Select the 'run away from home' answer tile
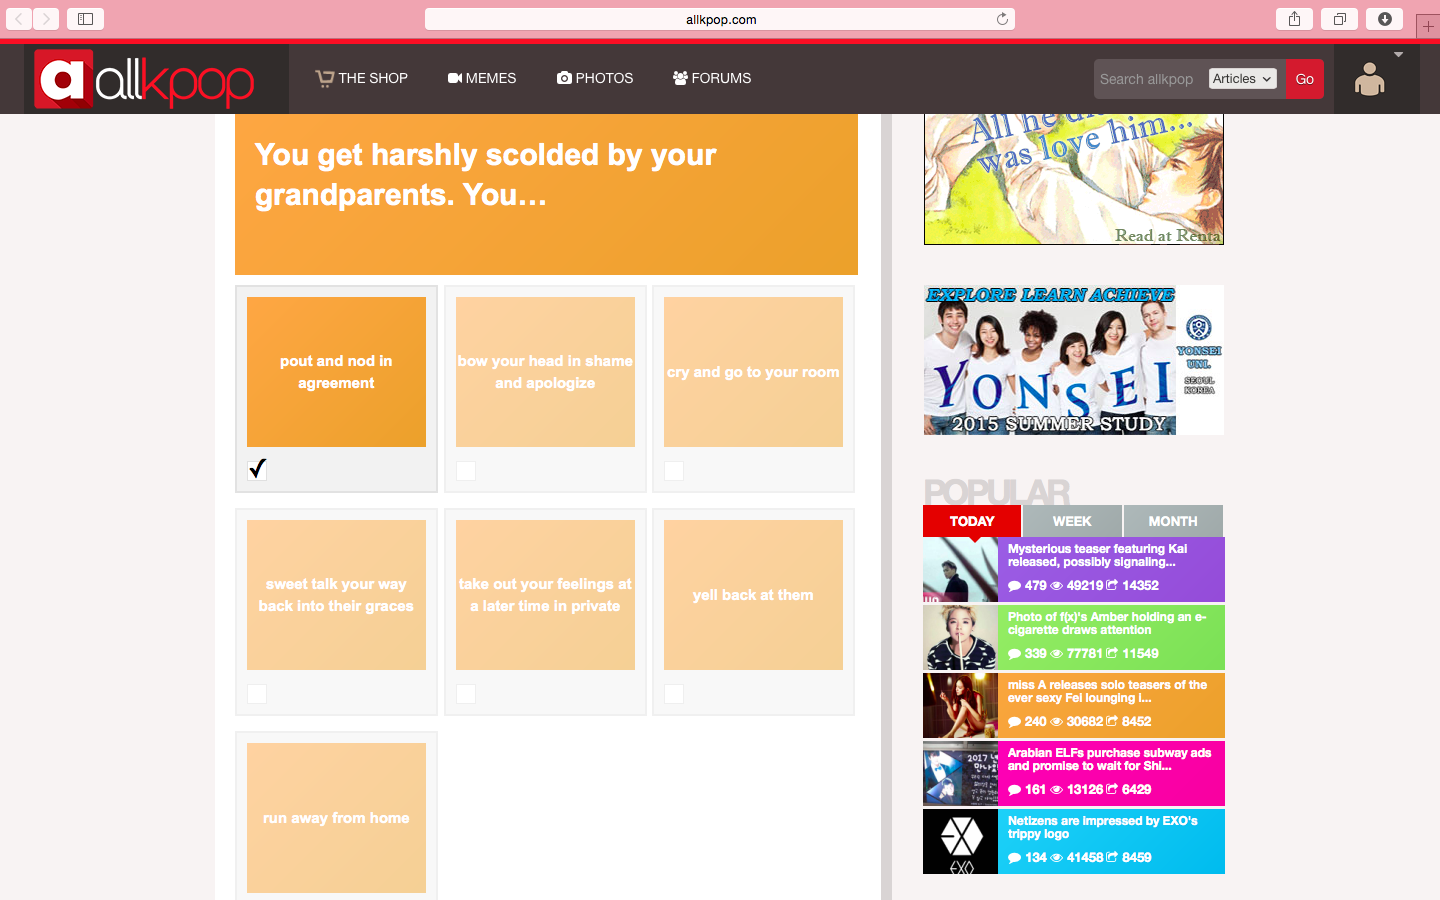The image size is (1440, 900). pyautogui.click(x=336, y=817)
